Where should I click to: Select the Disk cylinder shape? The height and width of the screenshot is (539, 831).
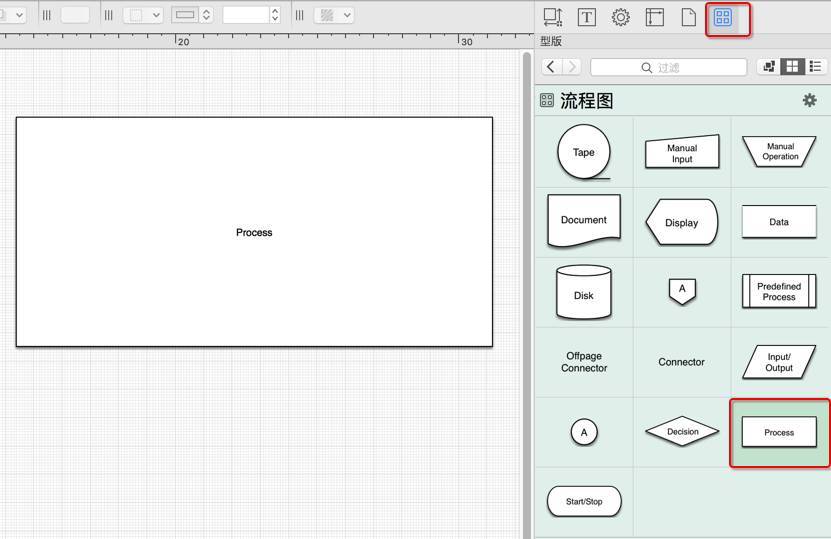pyautogui.click(x=583, y=293)
